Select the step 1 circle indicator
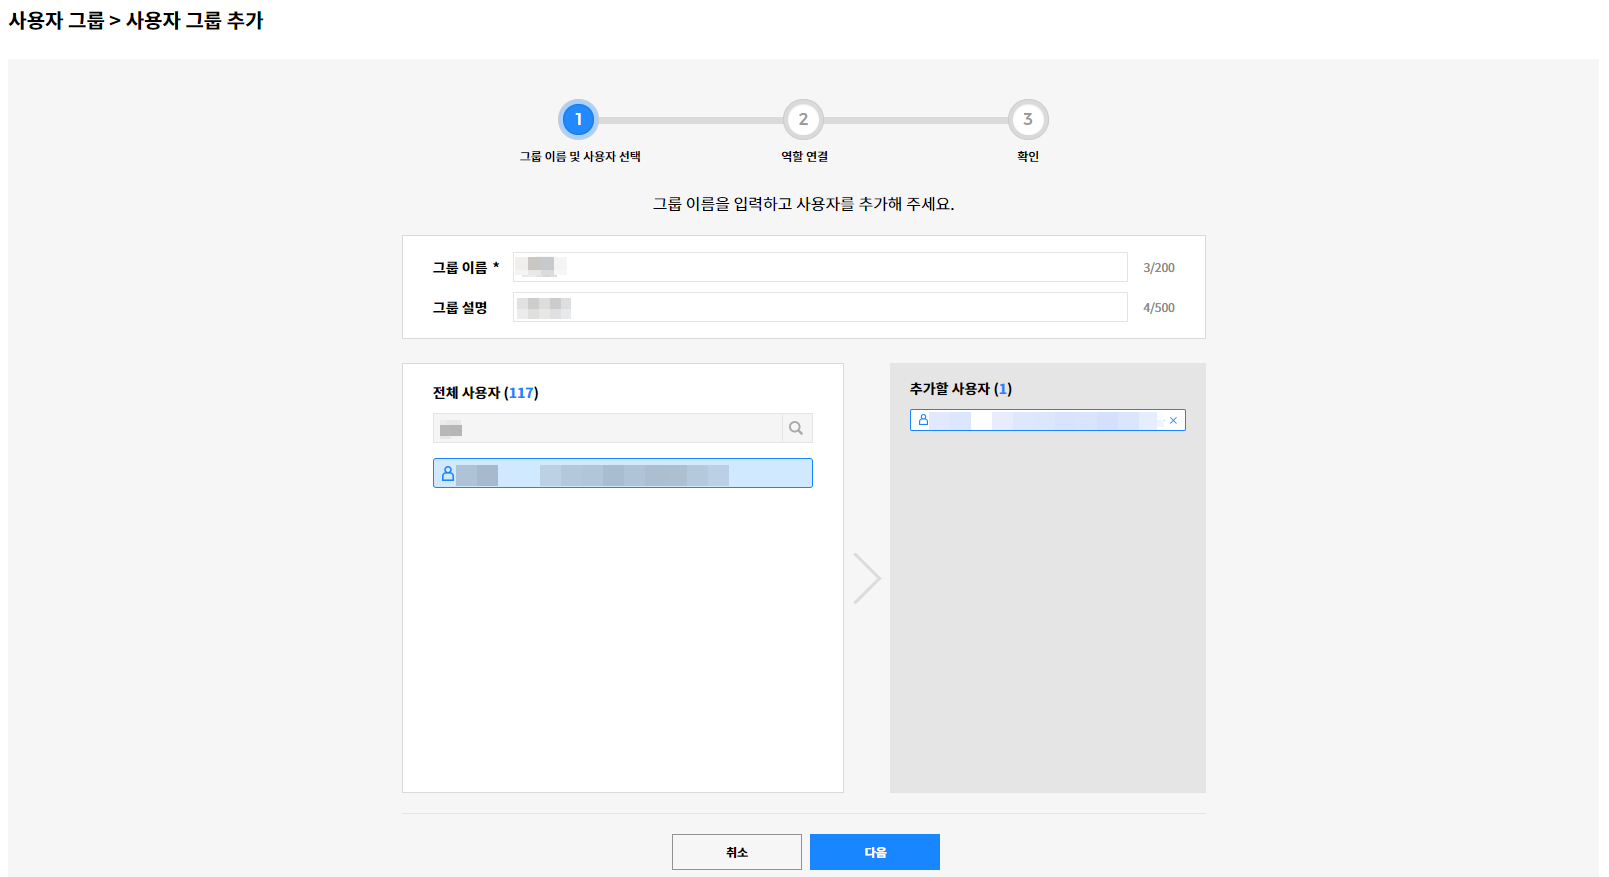Viewport: 1609px width, 877px height. tap(578, 120)
